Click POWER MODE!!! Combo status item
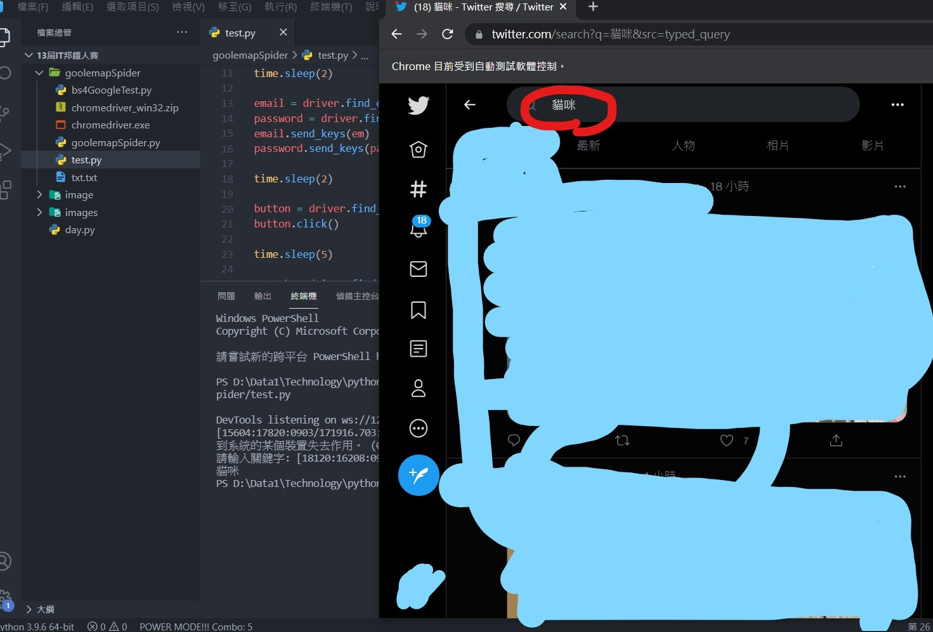Screen dimensions: 933x632 196,627
